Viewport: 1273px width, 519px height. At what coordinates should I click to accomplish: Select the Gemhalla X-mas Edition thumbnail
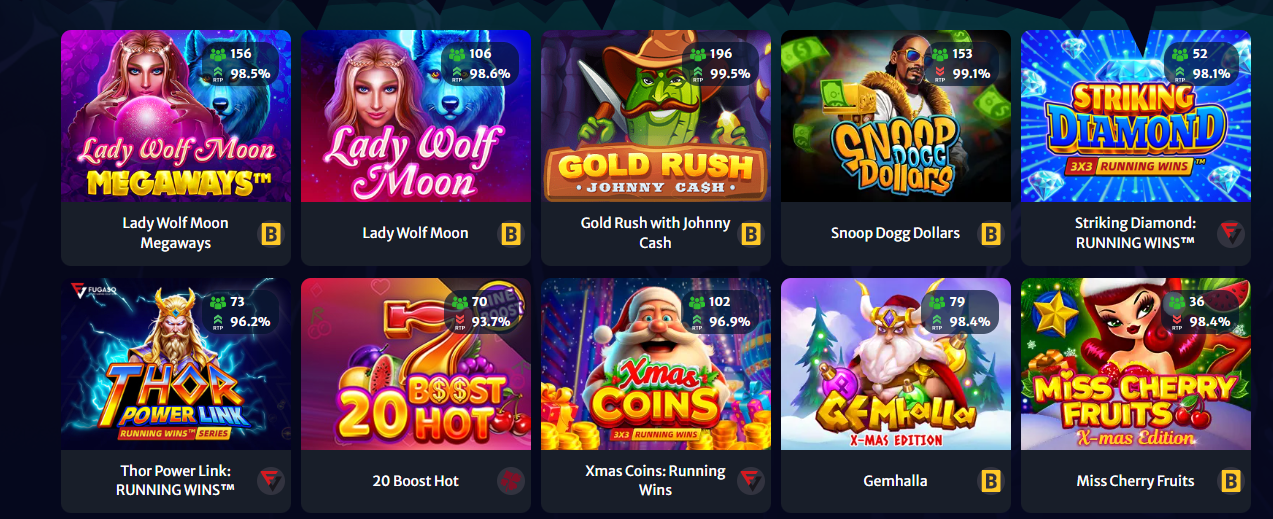(x=896, y=364)
